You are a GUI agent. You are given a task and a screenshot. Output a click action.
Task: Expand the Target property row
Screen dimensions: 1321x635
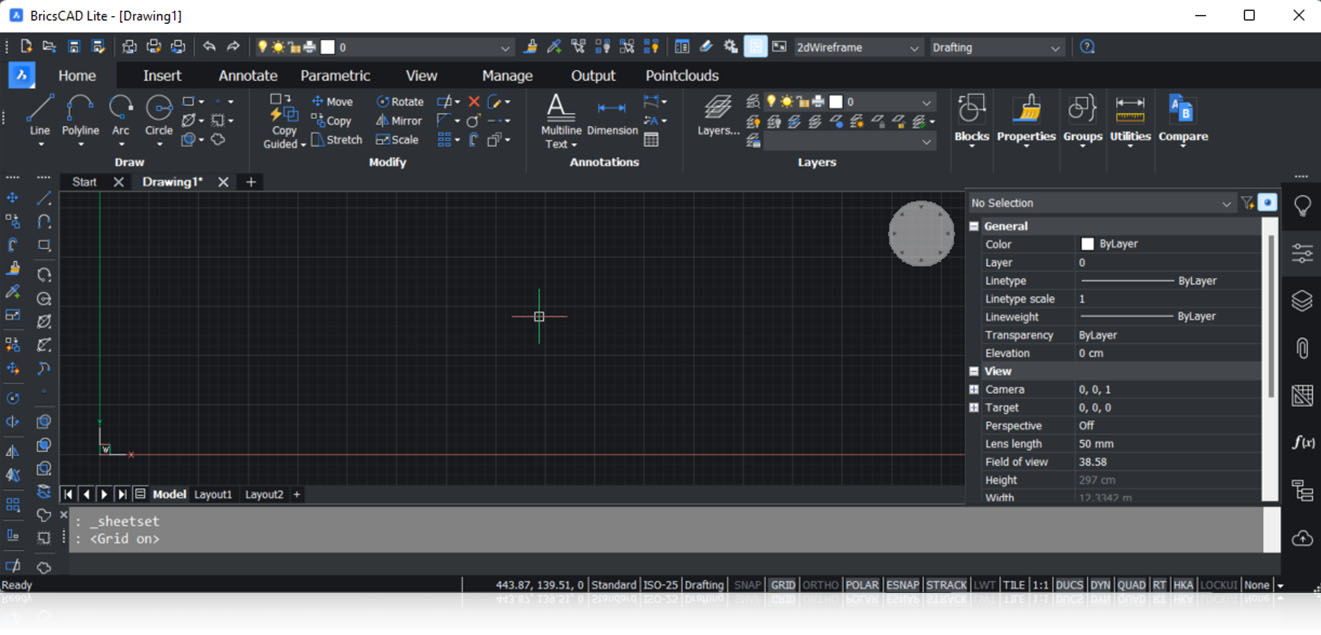coord(974,408)
